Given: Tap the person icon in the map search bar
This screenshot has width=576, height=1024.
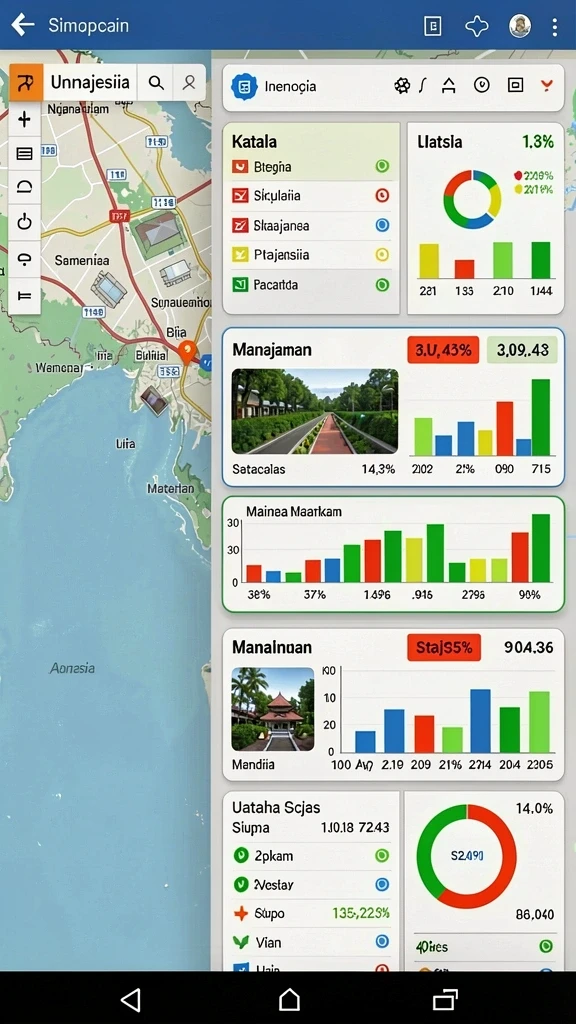Looking at the screenshot, I should tap(189, 82).
